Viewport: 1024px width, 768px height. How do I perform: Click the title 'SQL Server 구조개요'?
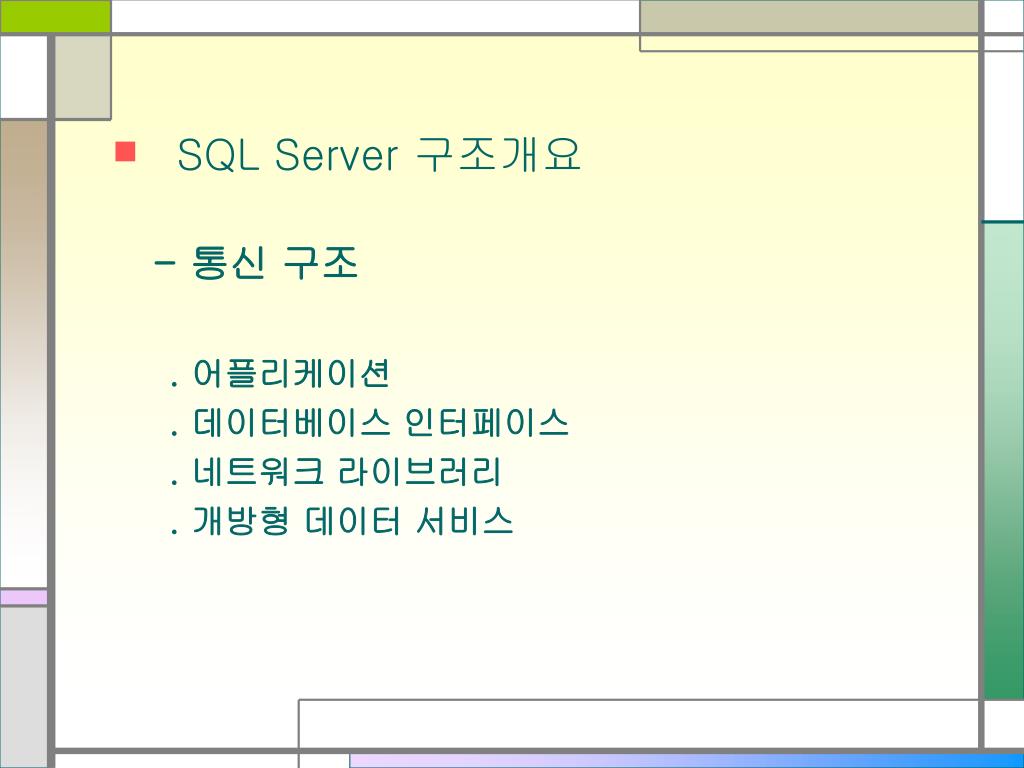click(379, 155)
